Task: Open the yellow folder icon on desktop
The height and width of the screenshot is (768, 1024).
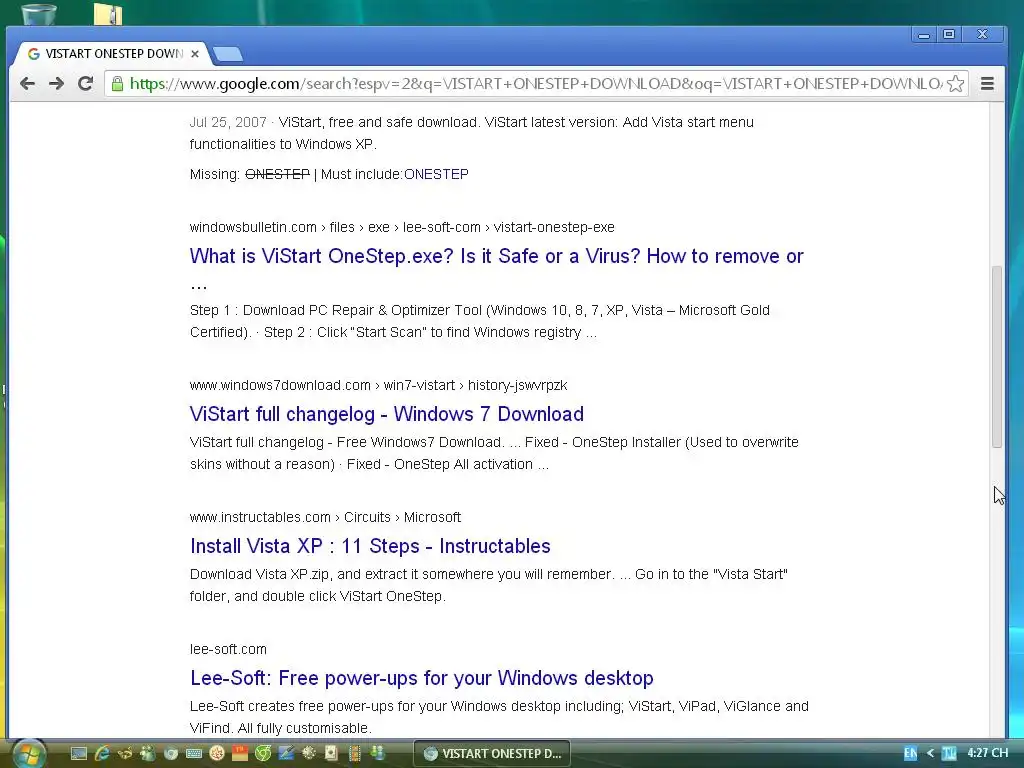Action: coord(108,14)
